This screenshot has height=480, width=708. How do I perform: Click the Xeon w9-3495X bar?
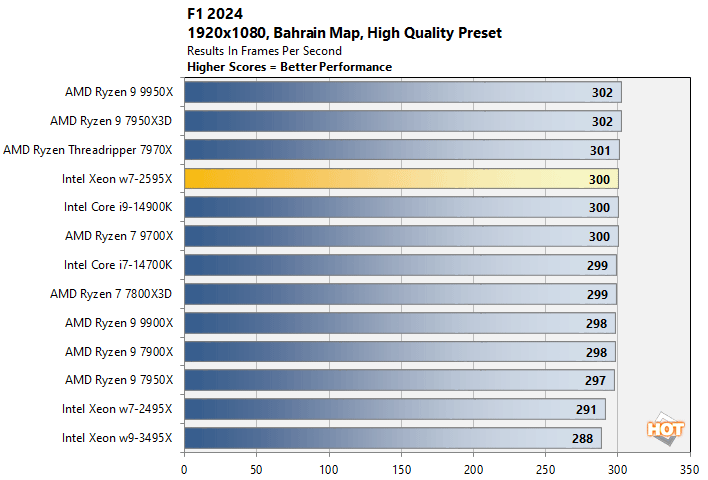tap(393, 438)
